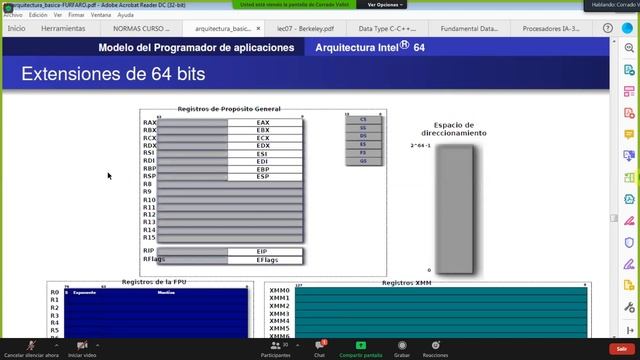Click the XMM0 register label

point(279,291)
